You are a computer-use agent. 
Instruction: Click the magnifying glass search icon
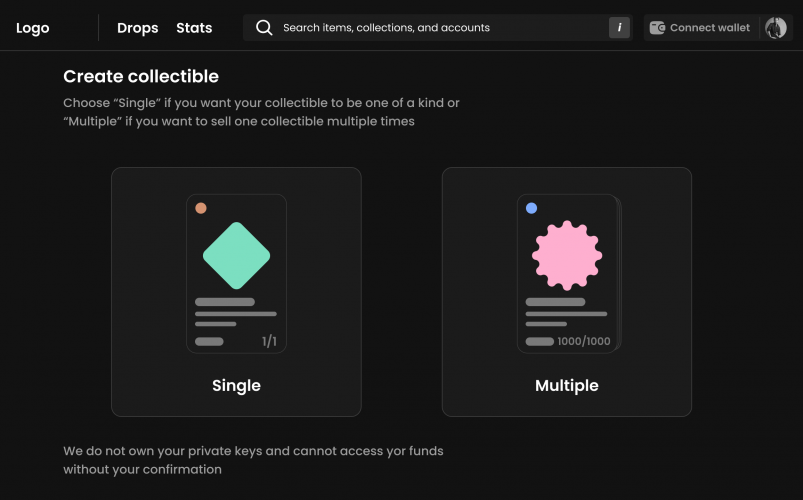[264, 28]
